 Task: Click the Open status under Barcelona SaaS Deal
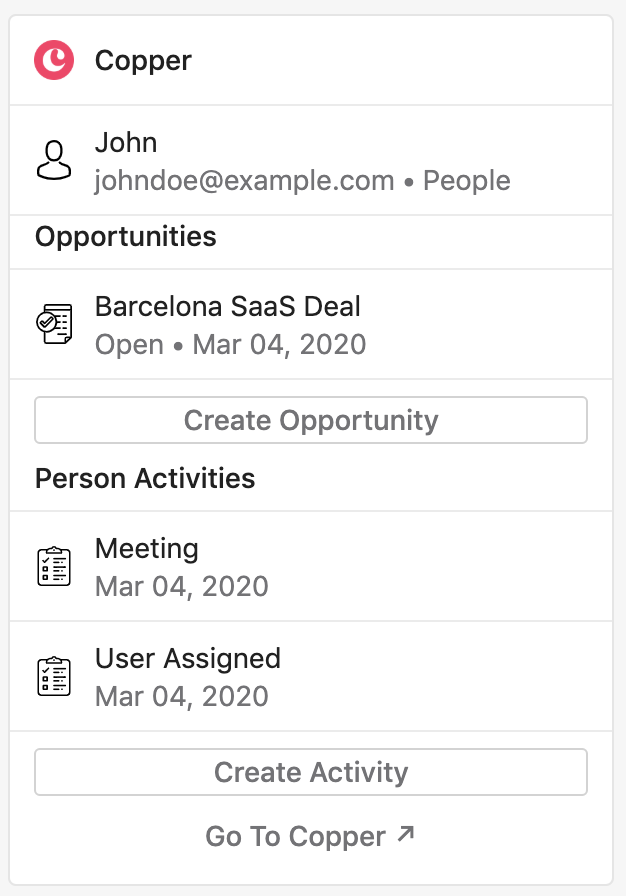[129, 345]
